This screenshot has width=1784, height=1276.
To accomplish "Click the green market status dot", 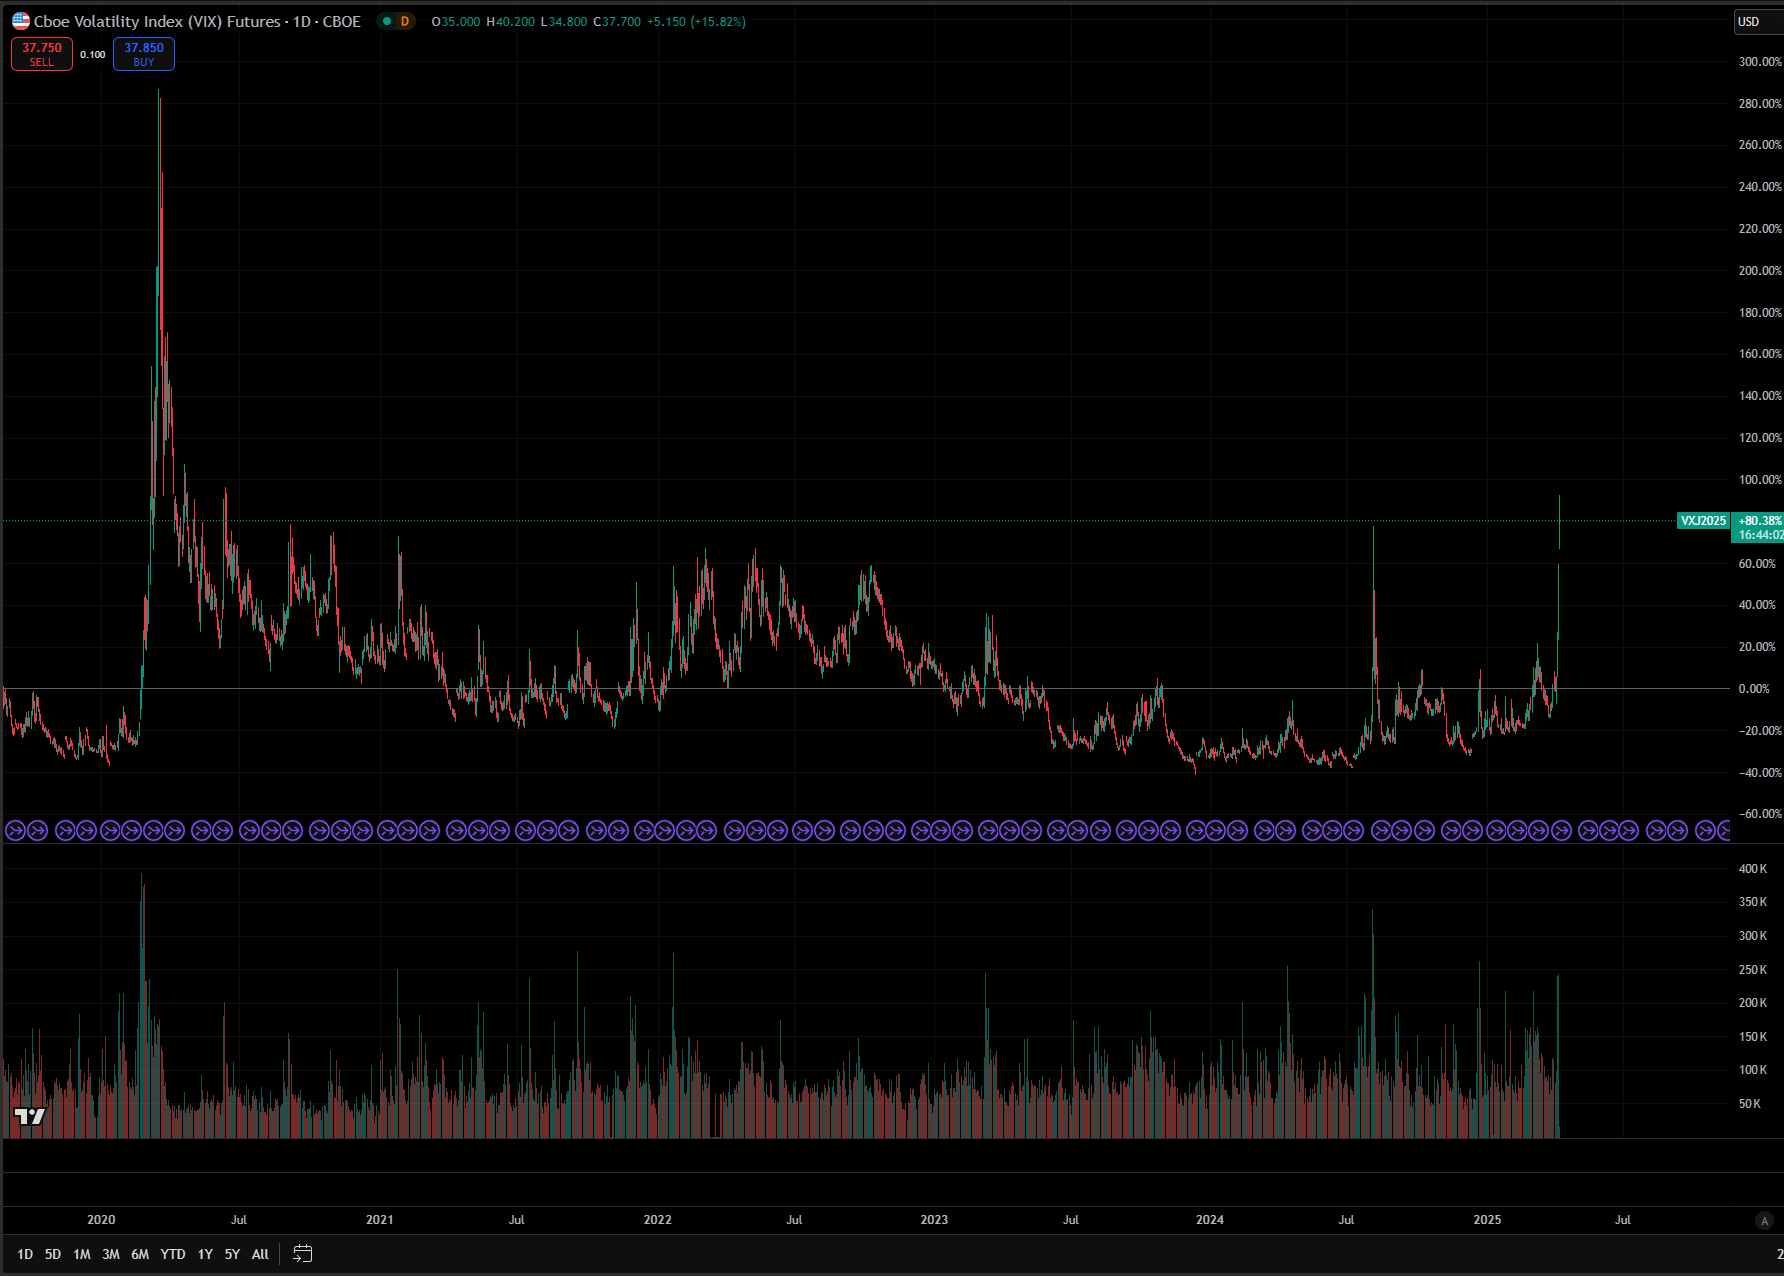I will [387, 21].
